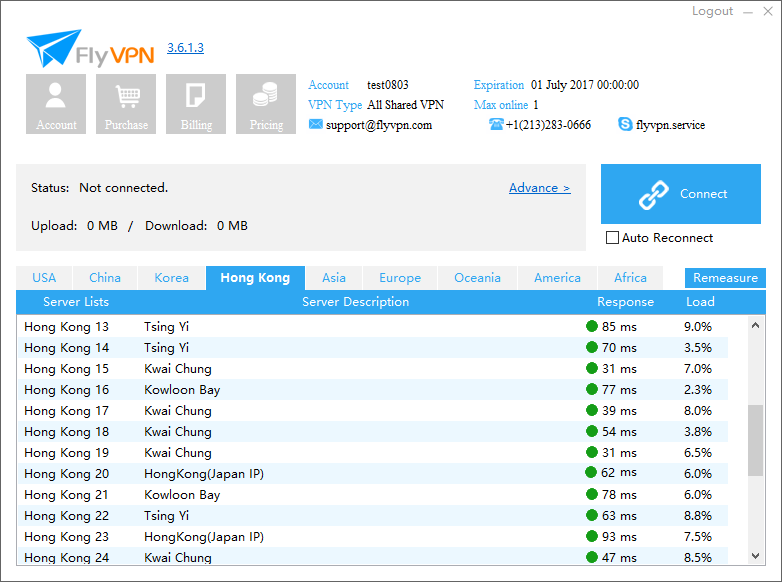Select the Hong Kong 20 server row

pos(372,473)
